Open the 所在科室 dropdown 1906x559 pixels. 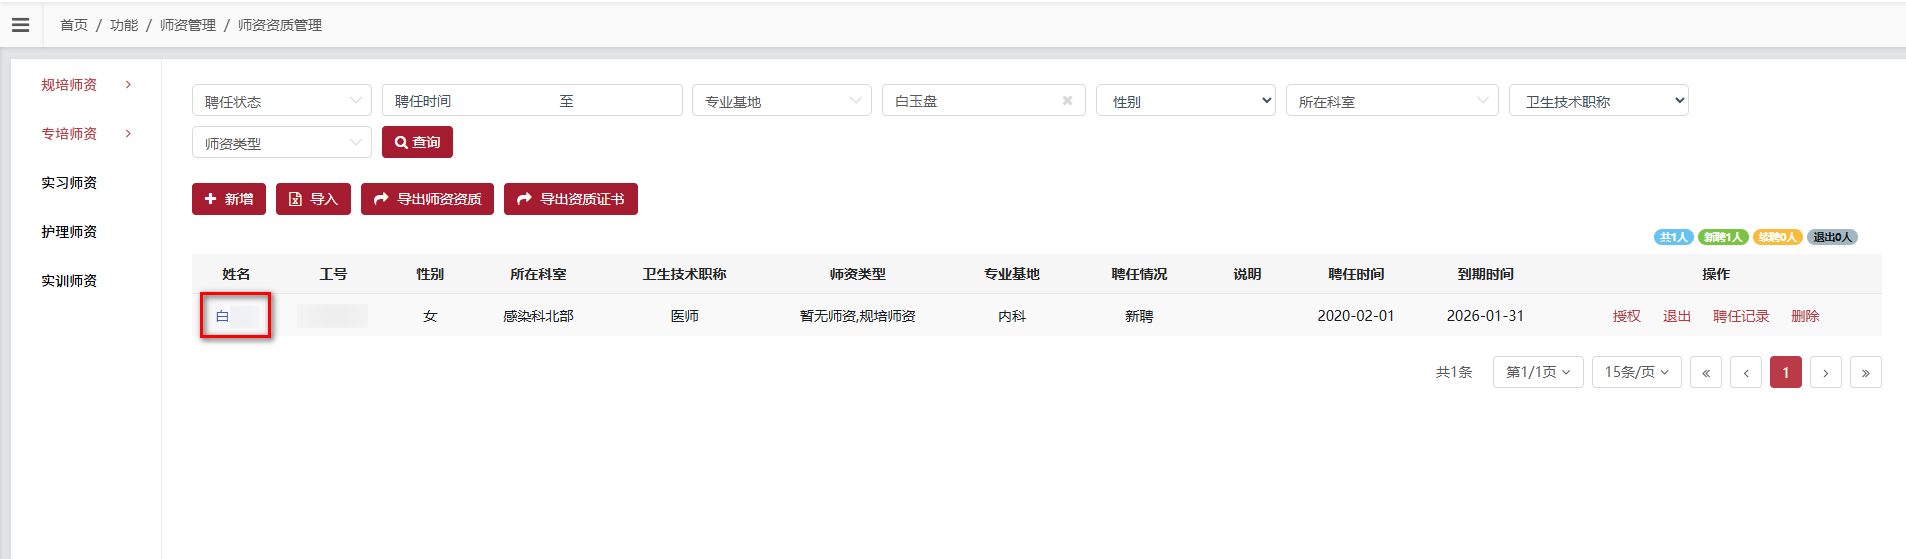pos(1392,101)
